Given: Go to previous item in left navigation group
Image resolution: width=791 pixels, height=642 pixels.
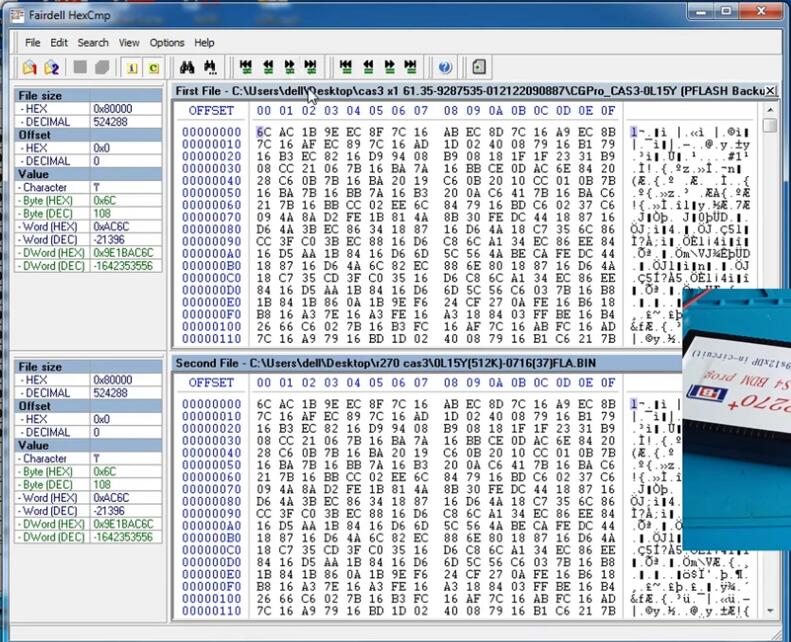Looking at the screenshot, I should 268,66.
